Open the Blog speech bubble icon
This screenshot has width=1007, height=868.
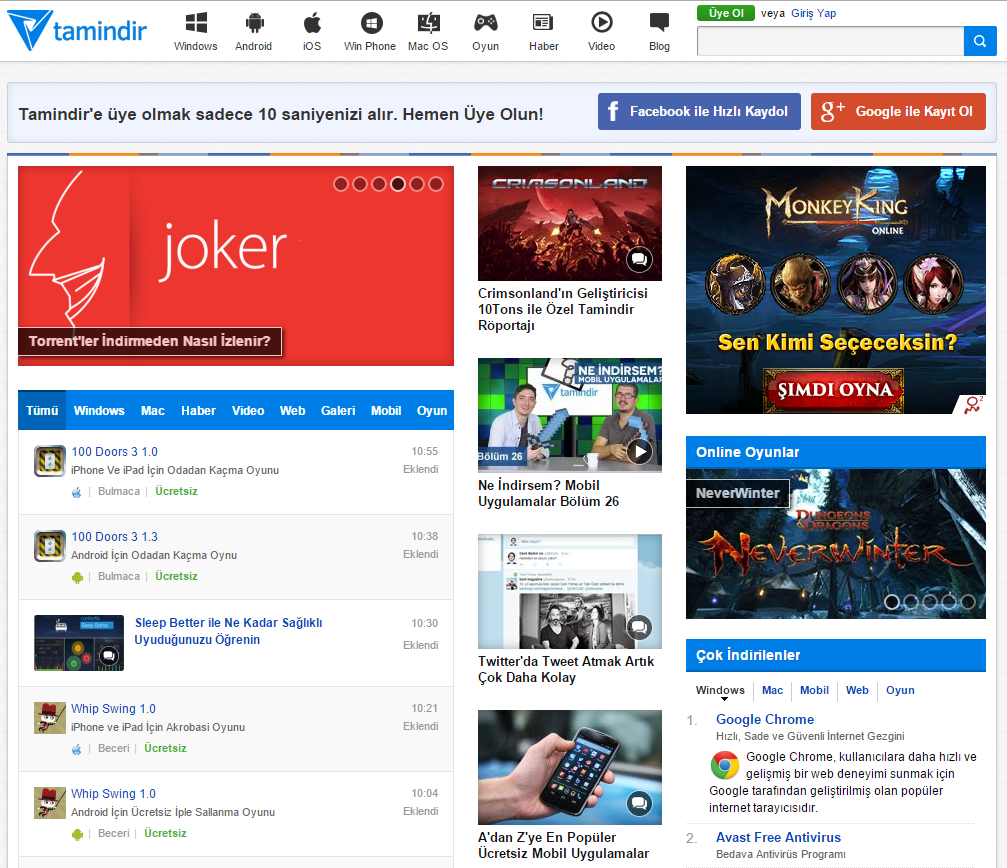tap(660, 23)
